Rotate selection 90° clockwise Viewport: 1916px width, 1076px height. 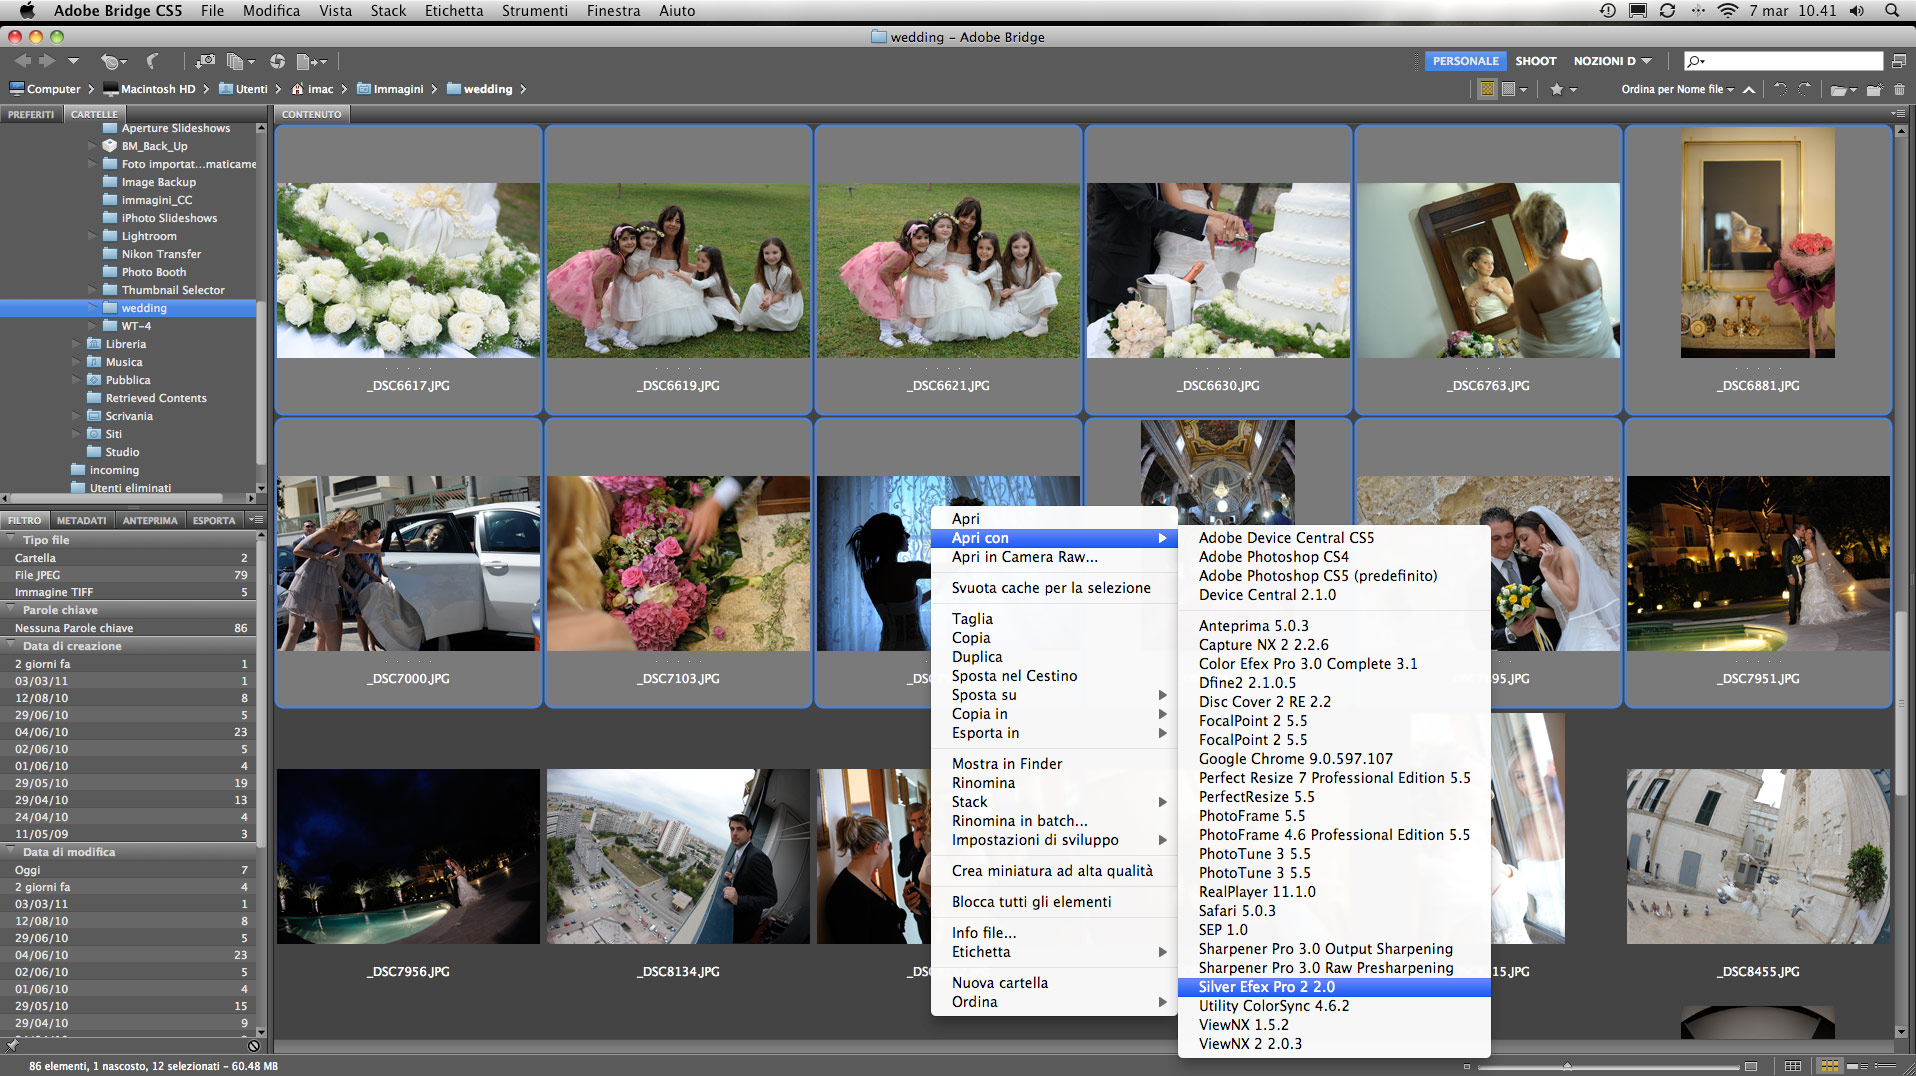[x=1805, y=89]
